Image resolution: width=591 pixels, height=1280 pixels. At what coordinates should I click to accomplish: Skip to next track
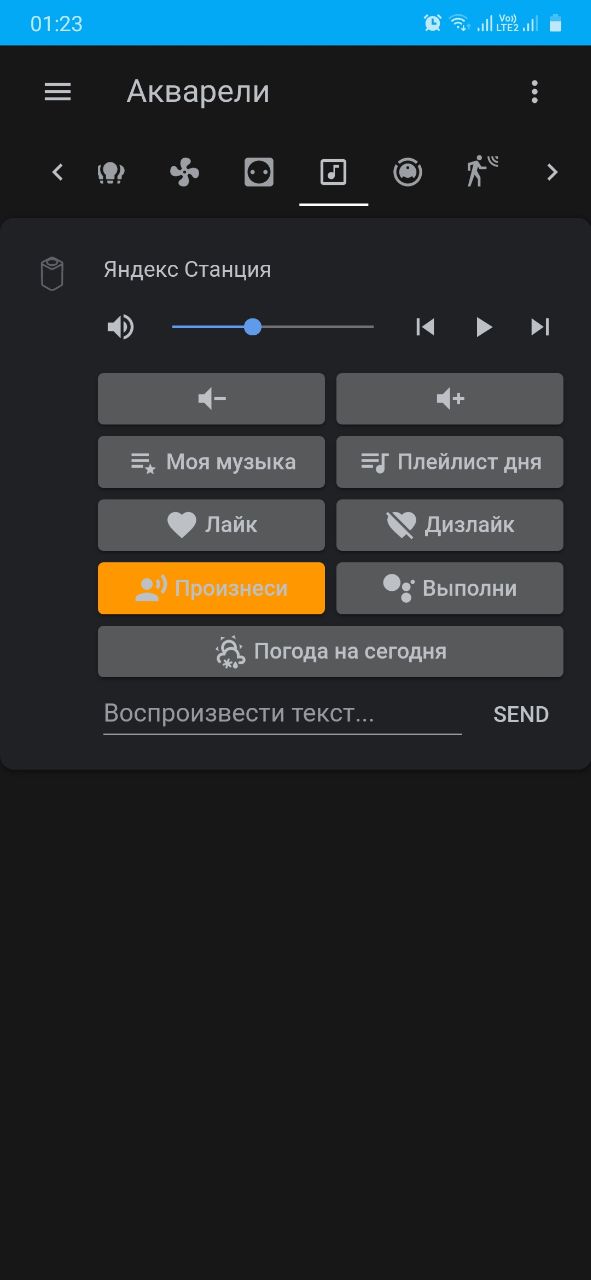click(x=540, y=327)
